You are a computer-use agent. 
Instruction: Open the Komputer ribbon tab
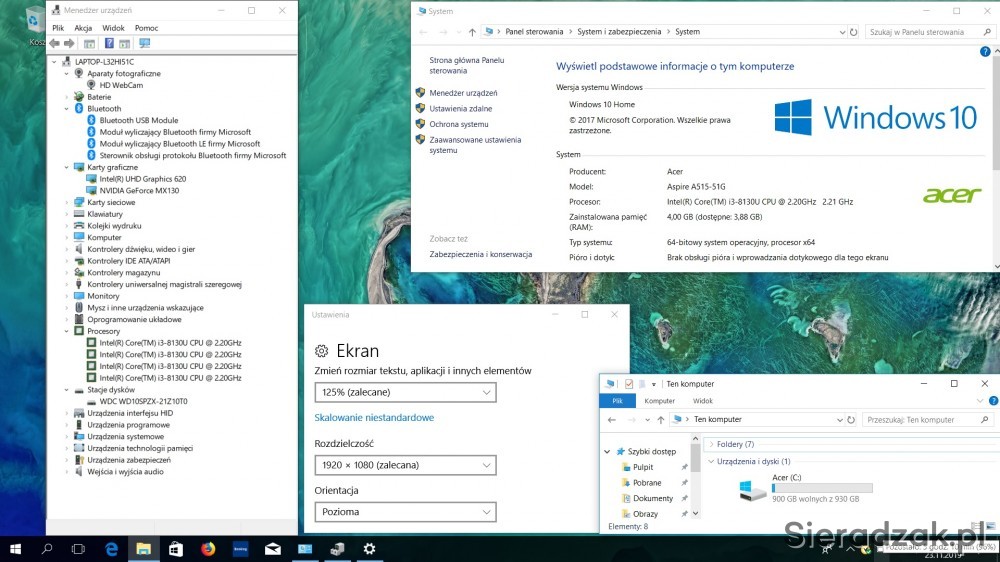[x=659, y=401]
